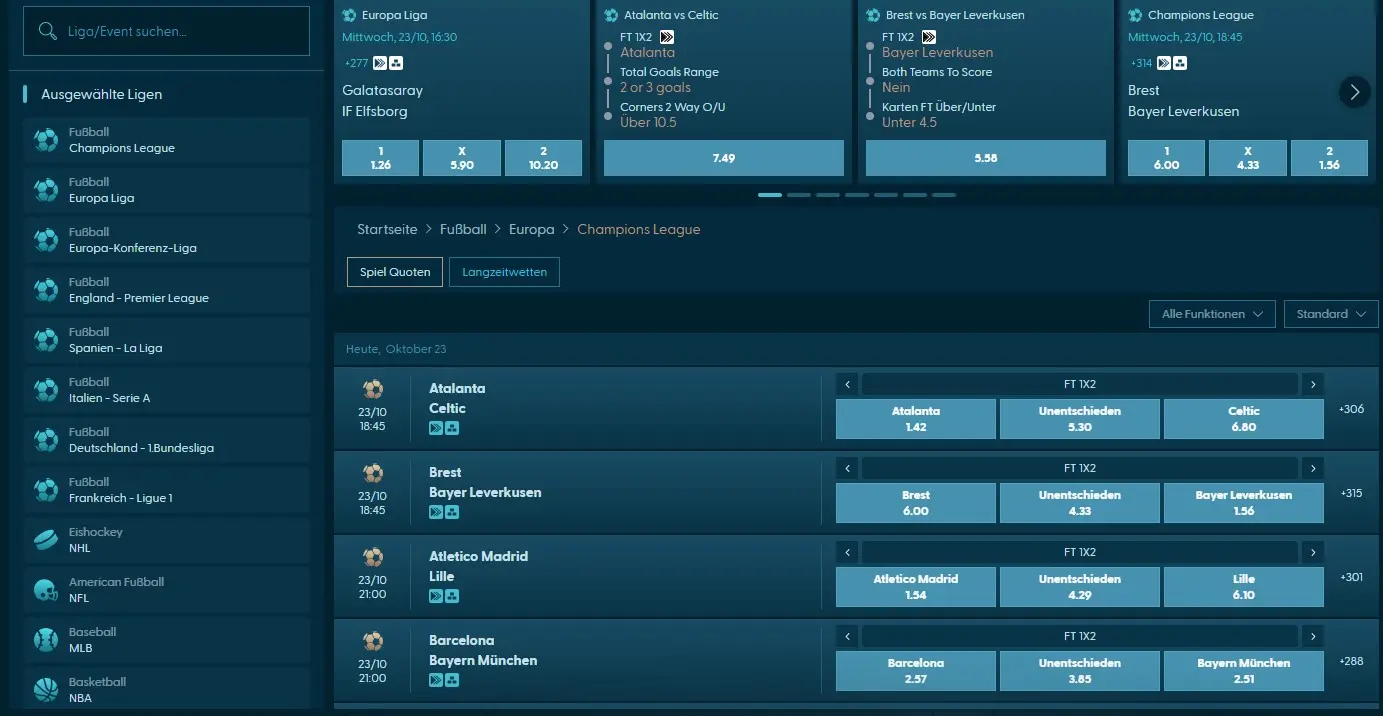Bet on Bayern München win at 2.51

(1244, 671)
